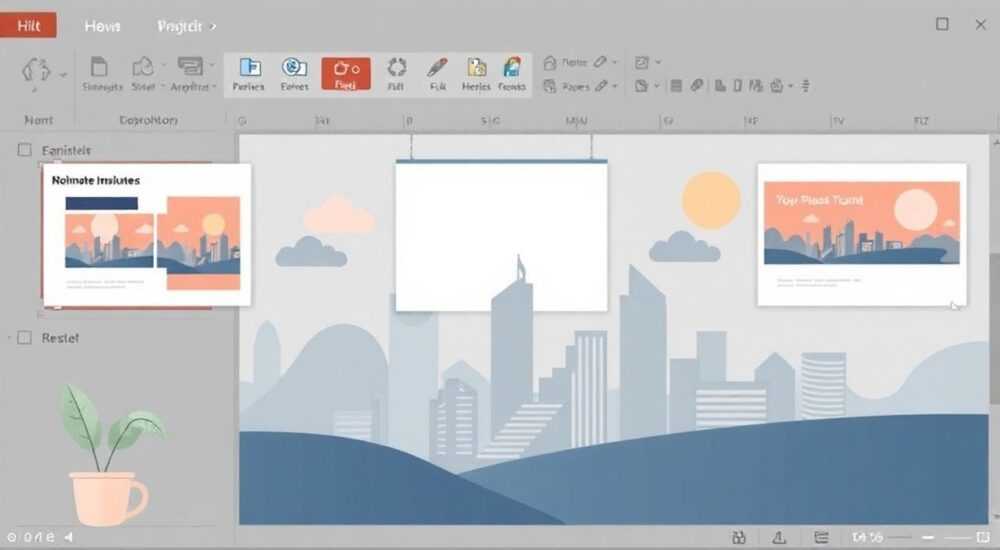Click the align bottom-left icon in the lower toolbar row
Image resolution: width=1000 pixels, height=550 pixels.
tap(720, 85)
